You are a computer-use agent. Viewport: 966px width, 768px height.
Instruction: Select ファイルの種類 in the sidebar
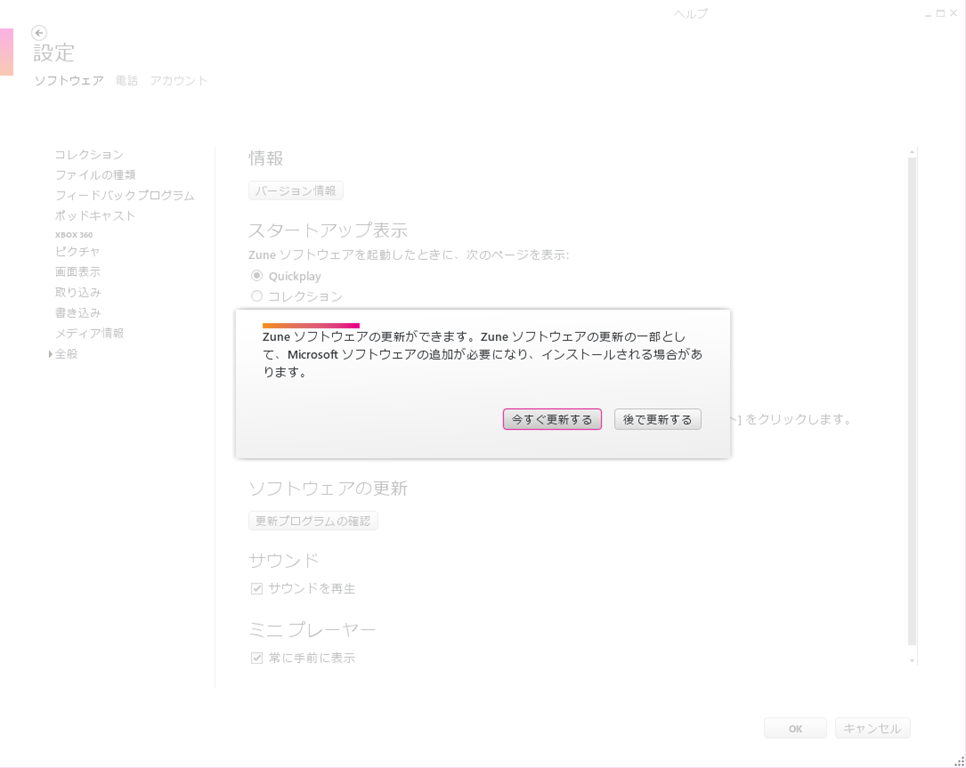[95, 175]
